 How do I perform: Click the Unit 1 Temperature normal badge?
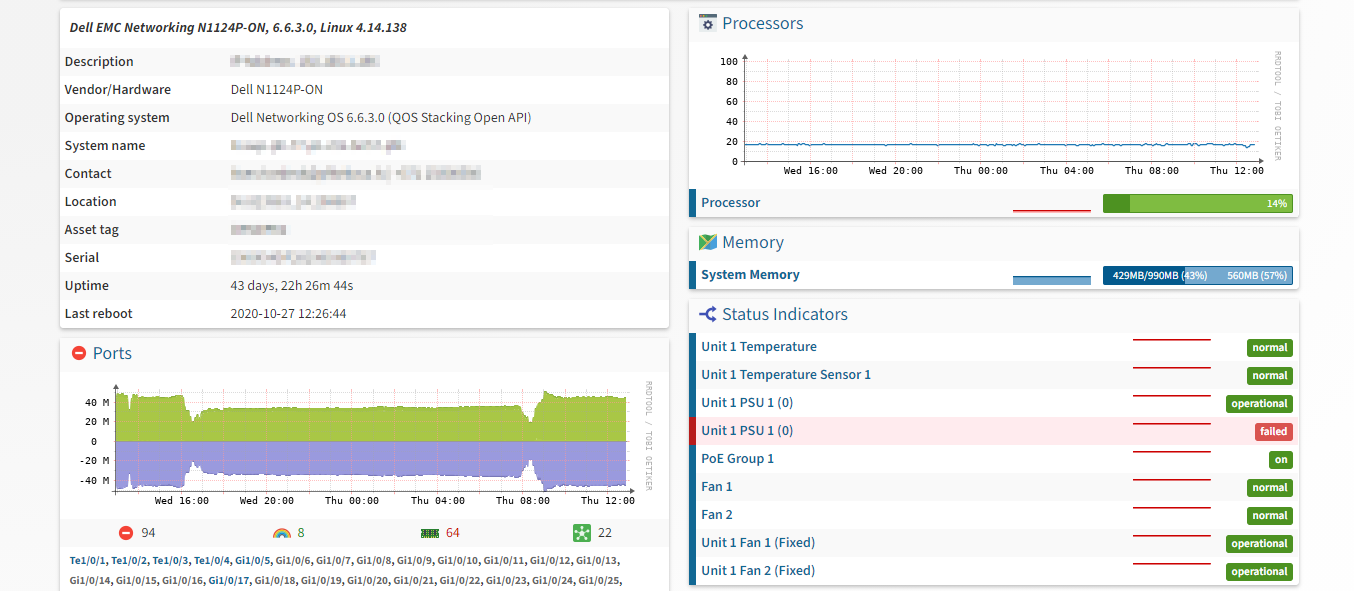click(1269, 348)
